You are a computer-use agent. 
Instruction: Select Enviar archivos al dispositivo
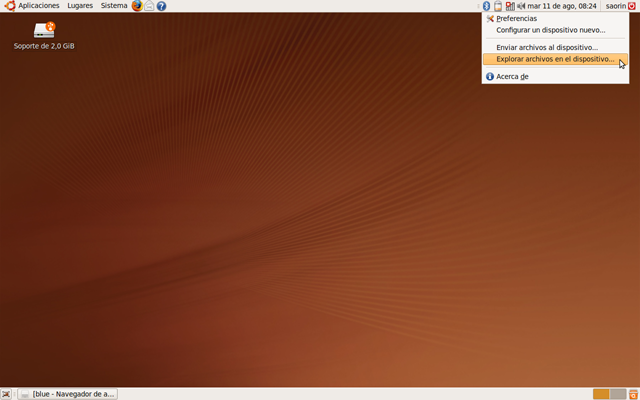[547, 47]
